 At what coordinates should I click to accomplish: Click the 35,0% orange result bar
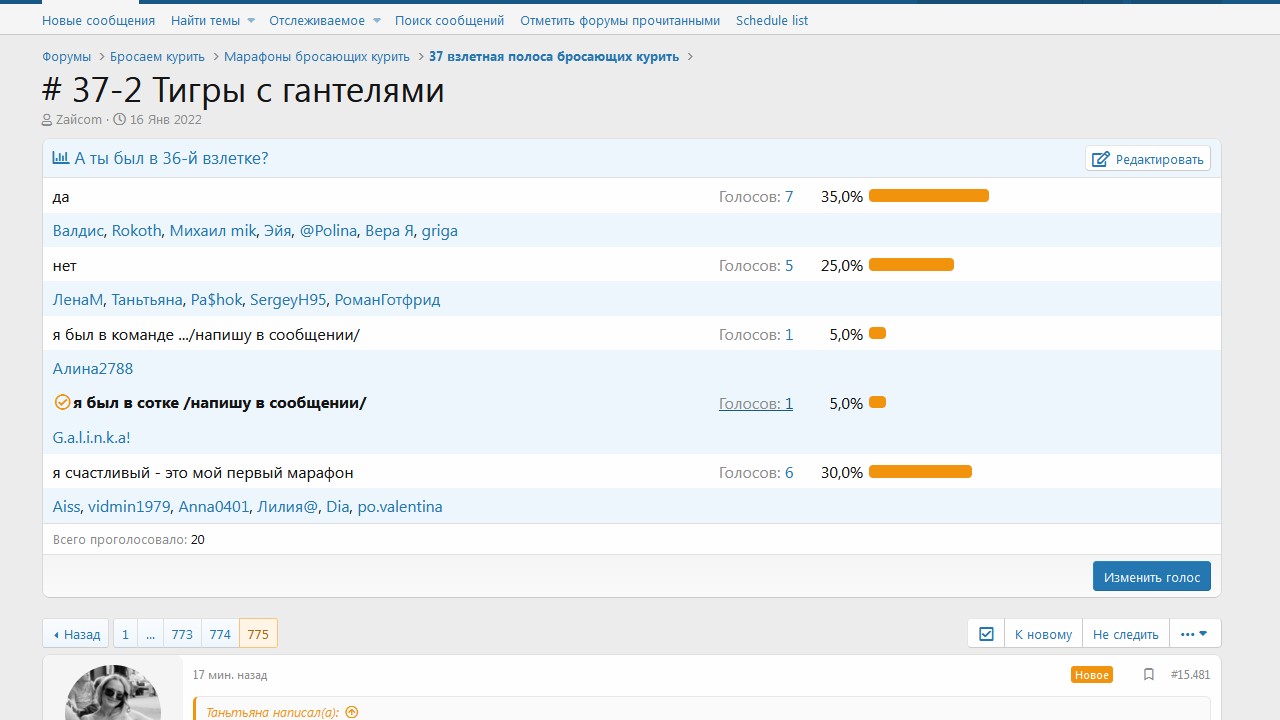click(929, 196)
